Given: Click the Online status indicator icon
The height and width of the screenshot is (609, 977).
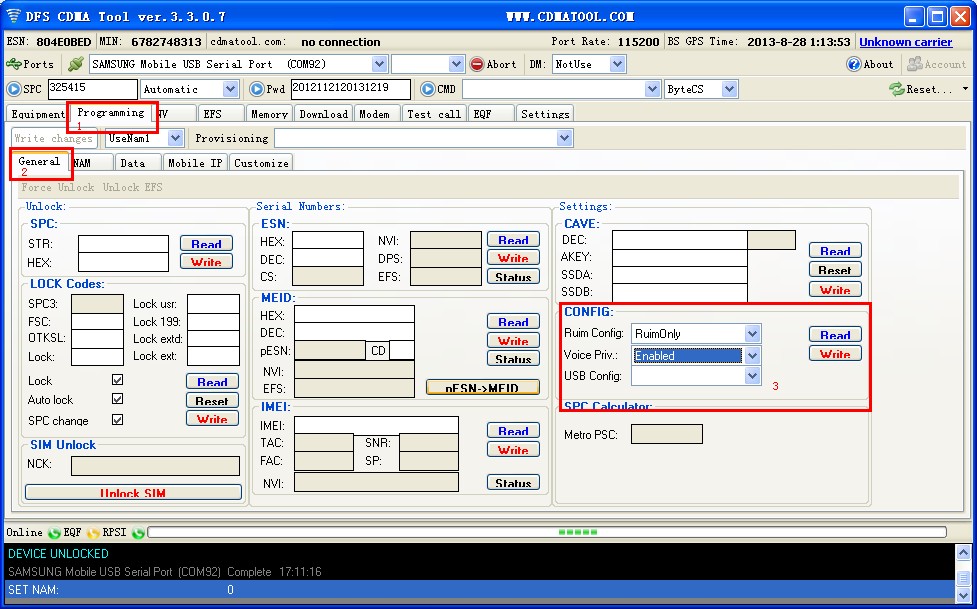Looking at the screenshot, I should pos(54,532).
